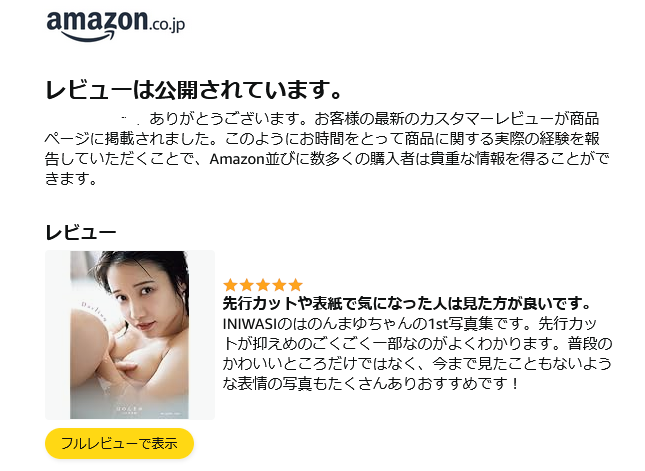645x471 pixels.
Task: Click the review line ending おすすめです！
Action: (x=370, y=384)
